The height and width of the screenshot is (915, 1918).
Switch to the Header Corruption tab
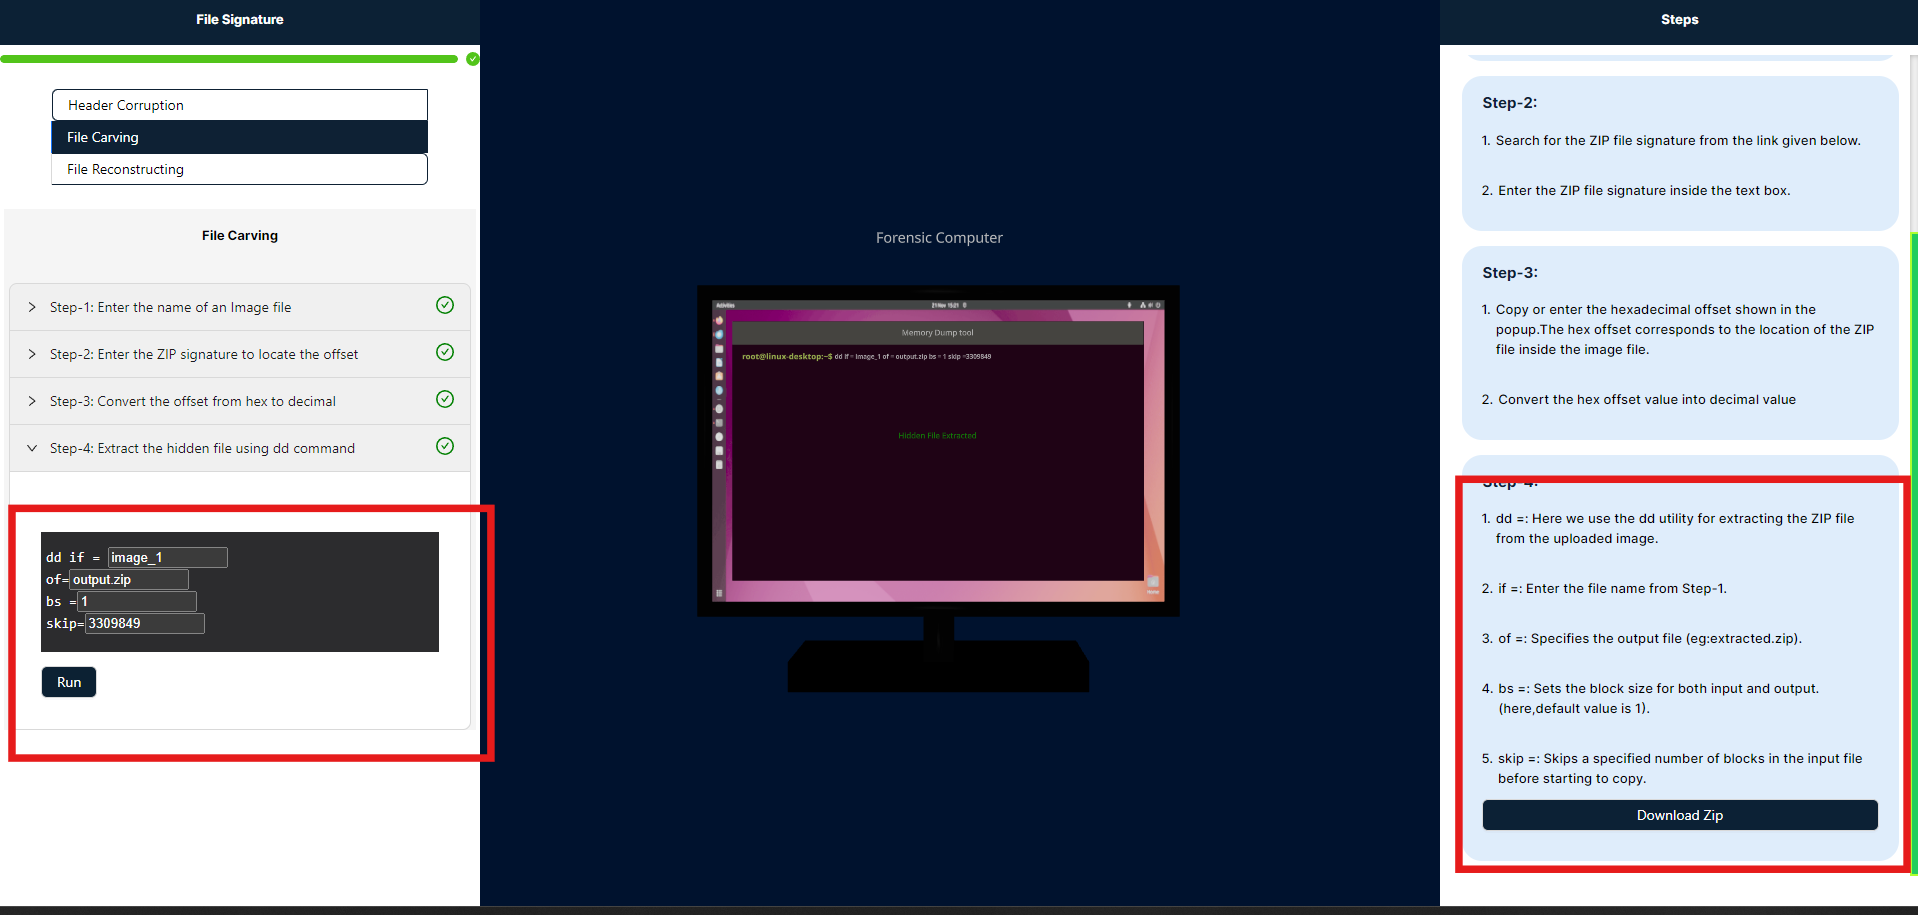(x=239, y=104)
